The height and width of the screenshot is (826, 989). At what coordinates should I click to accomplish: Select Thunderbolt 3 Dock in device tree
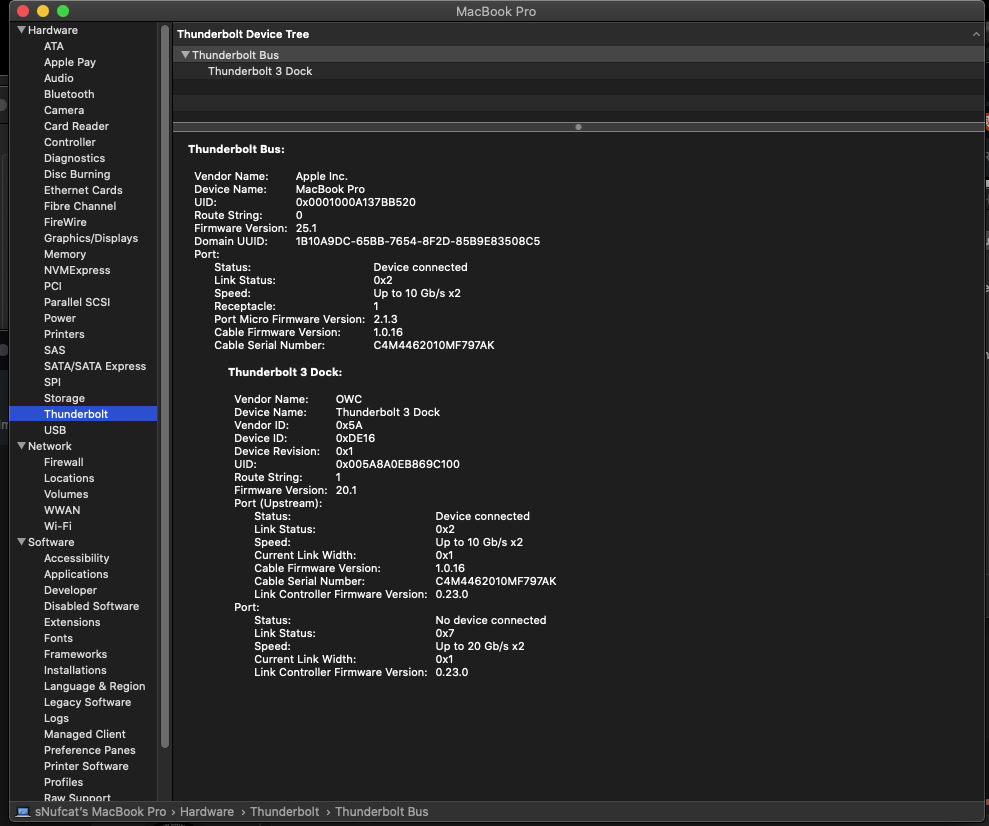(x=260, y=71)
